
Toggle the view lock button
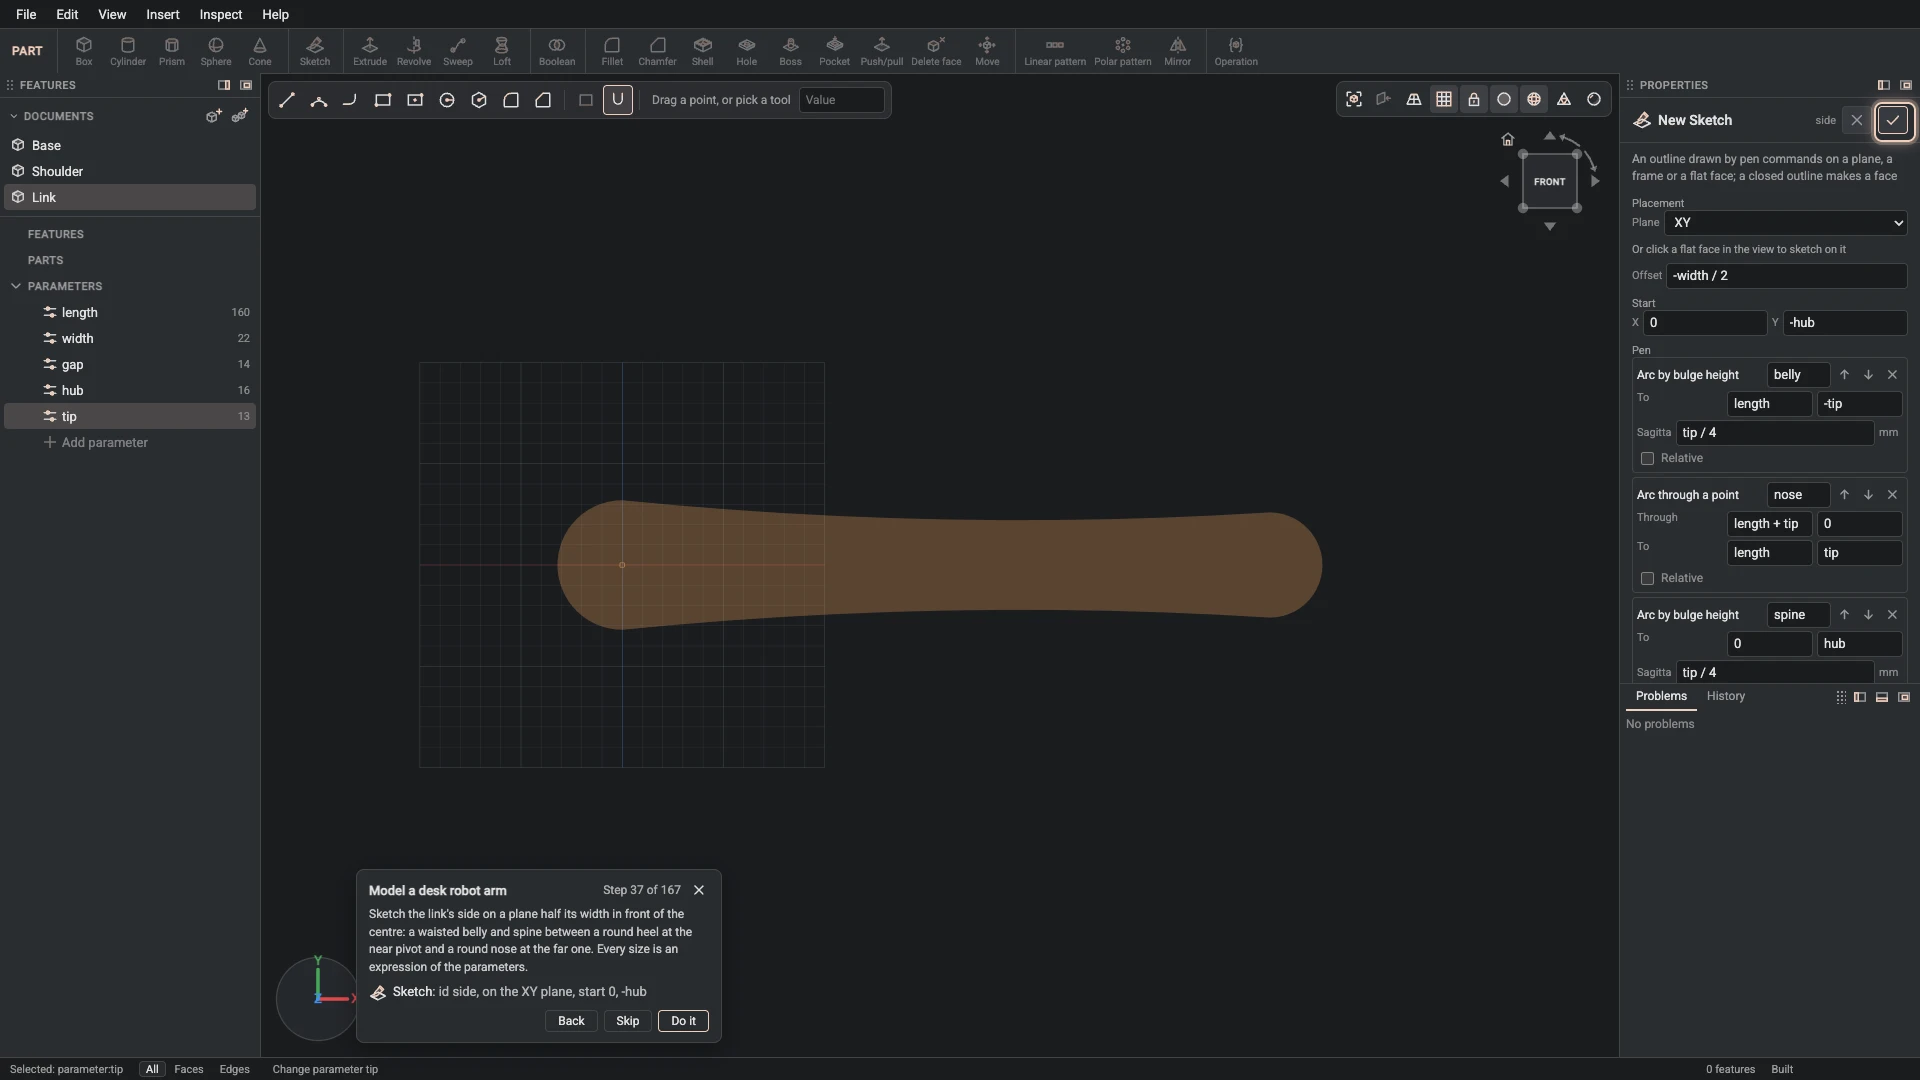pyautogui.click(x=1474, y=99)
